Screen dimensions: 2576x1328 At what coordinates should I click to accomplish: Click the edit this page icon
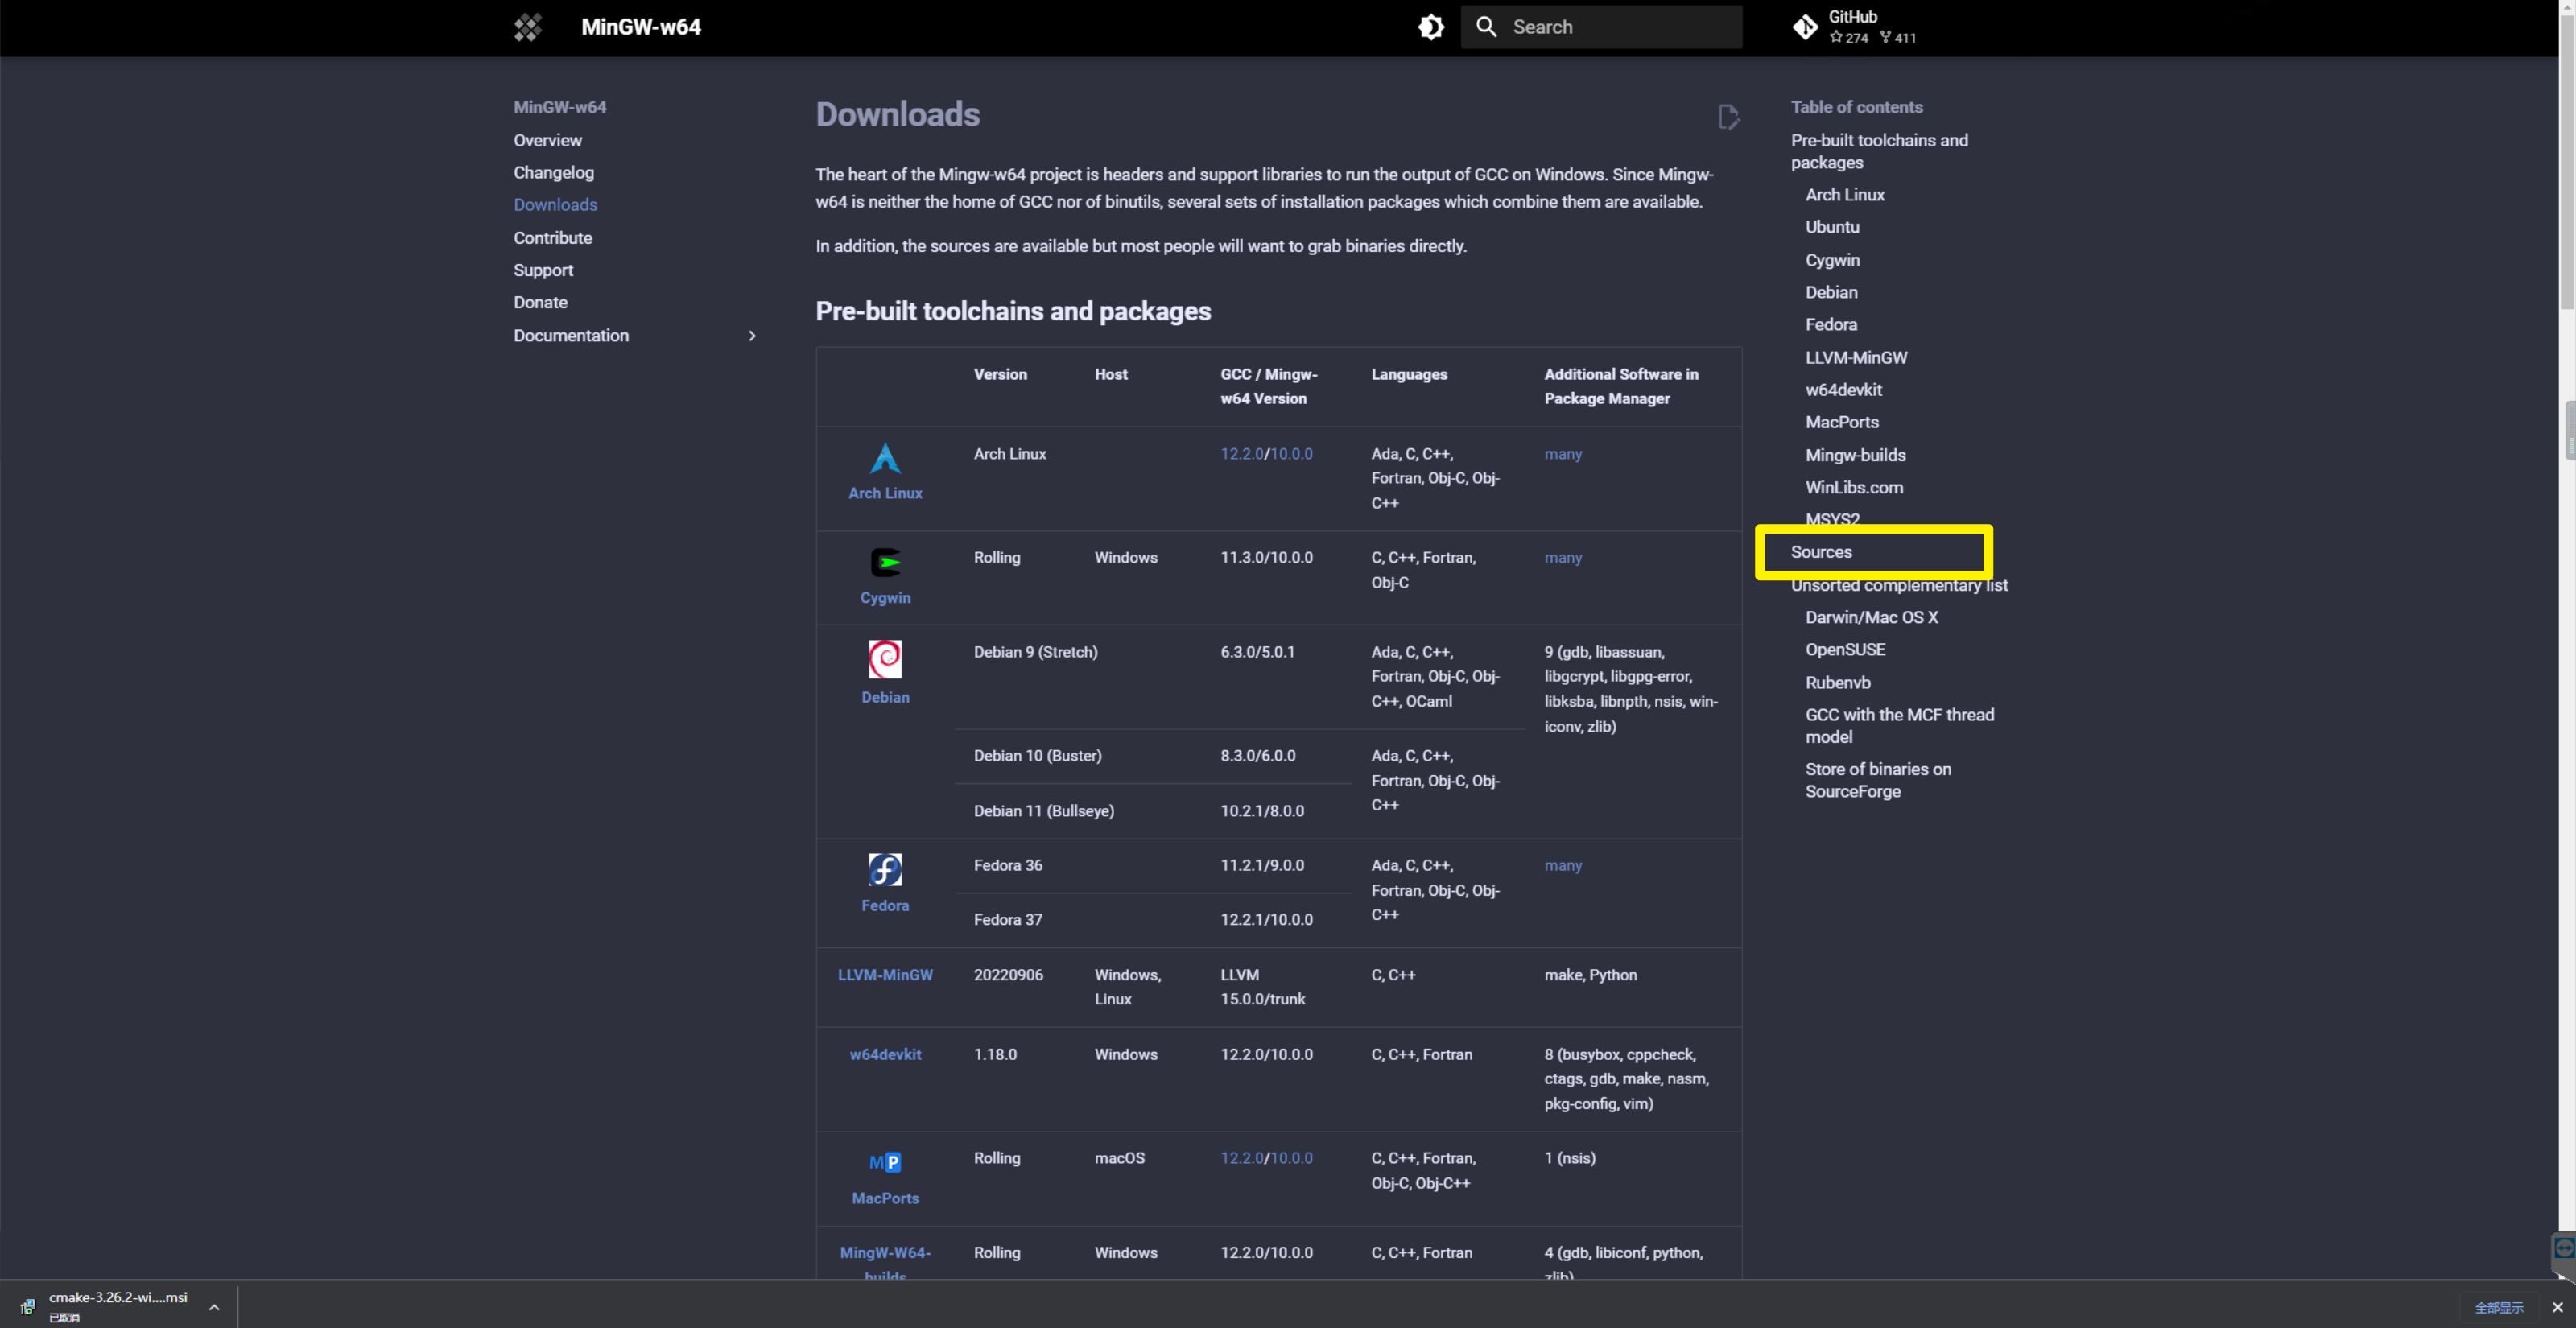tap(1728, 117)
